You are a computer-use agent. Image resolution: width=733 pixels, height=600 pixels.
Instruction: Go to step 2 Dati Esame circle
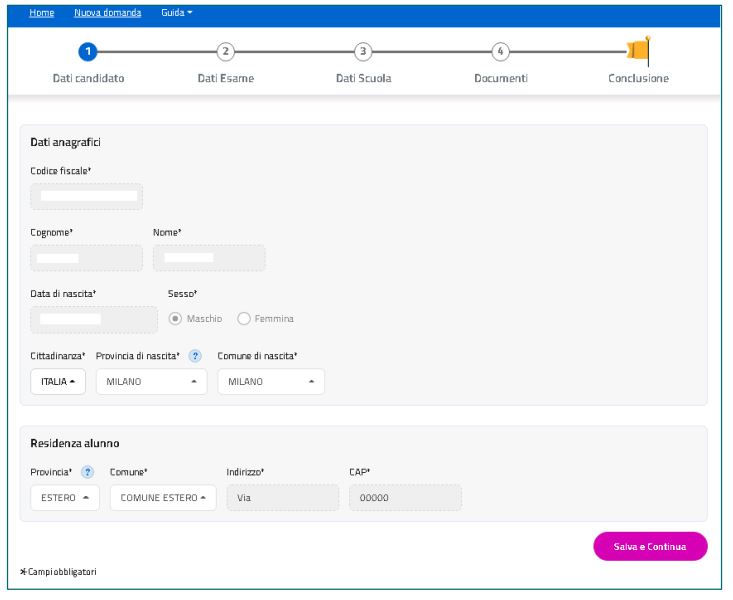click(x=225, y=52)
